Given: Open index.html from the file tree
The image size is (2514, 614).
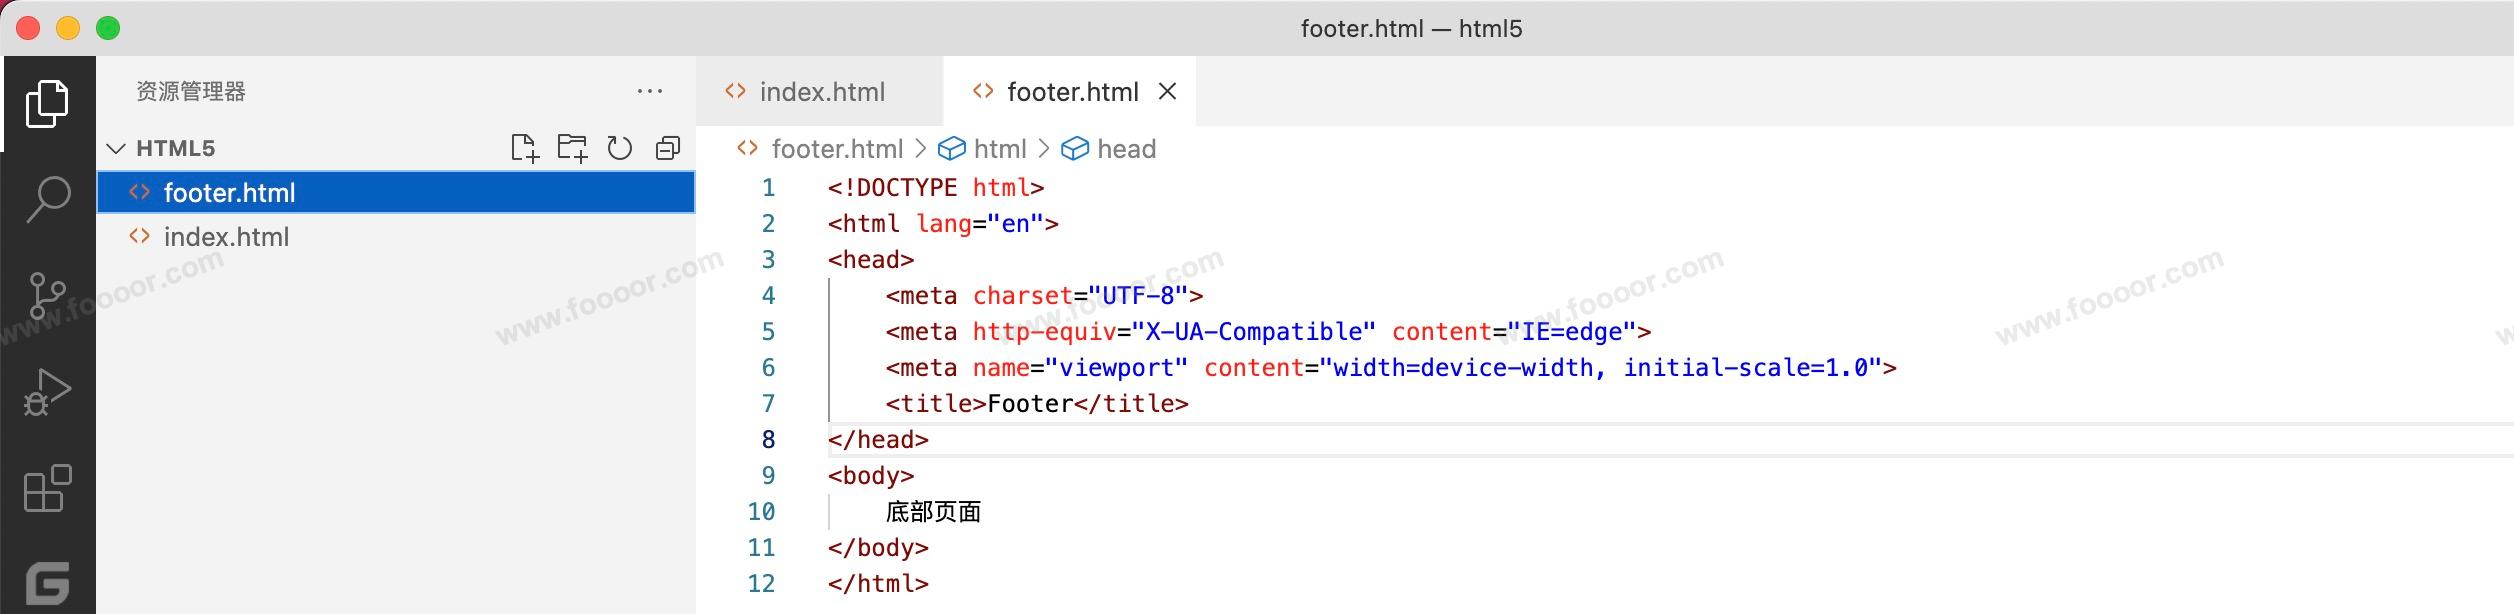Looking at the screenshot, I should [226, 237].
